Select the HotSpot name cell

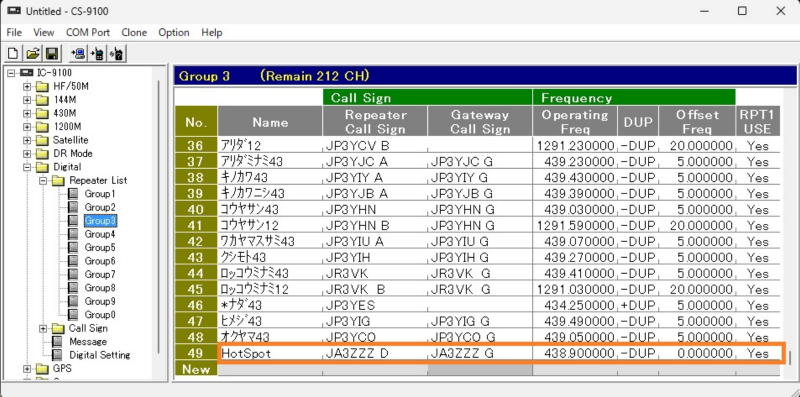[270, 353]
